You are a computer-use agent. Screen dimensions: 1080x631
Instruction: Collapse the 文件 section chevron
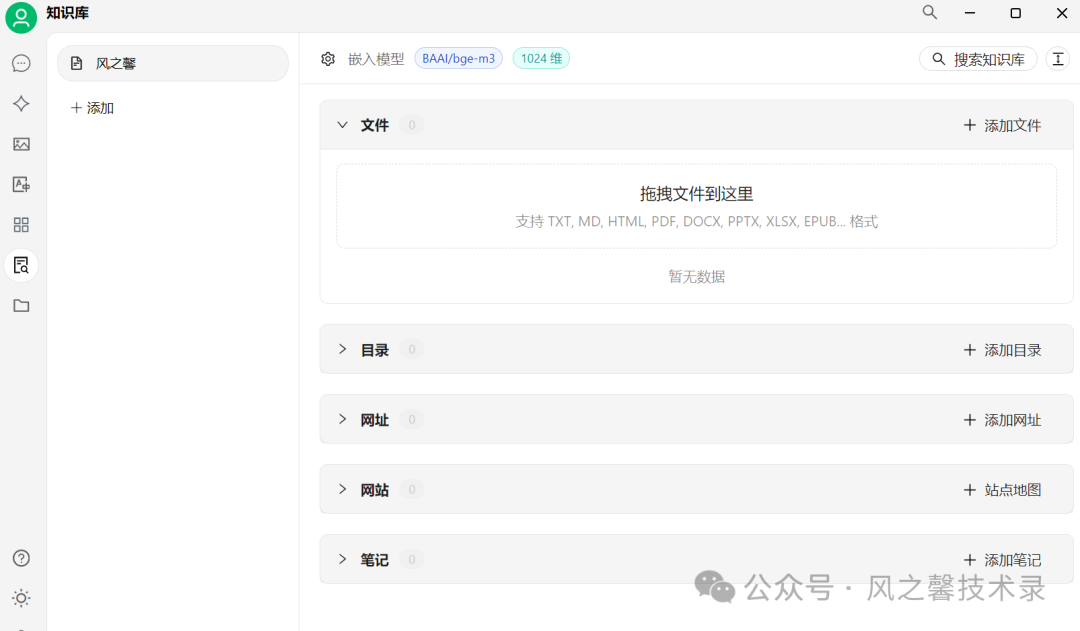342,125
